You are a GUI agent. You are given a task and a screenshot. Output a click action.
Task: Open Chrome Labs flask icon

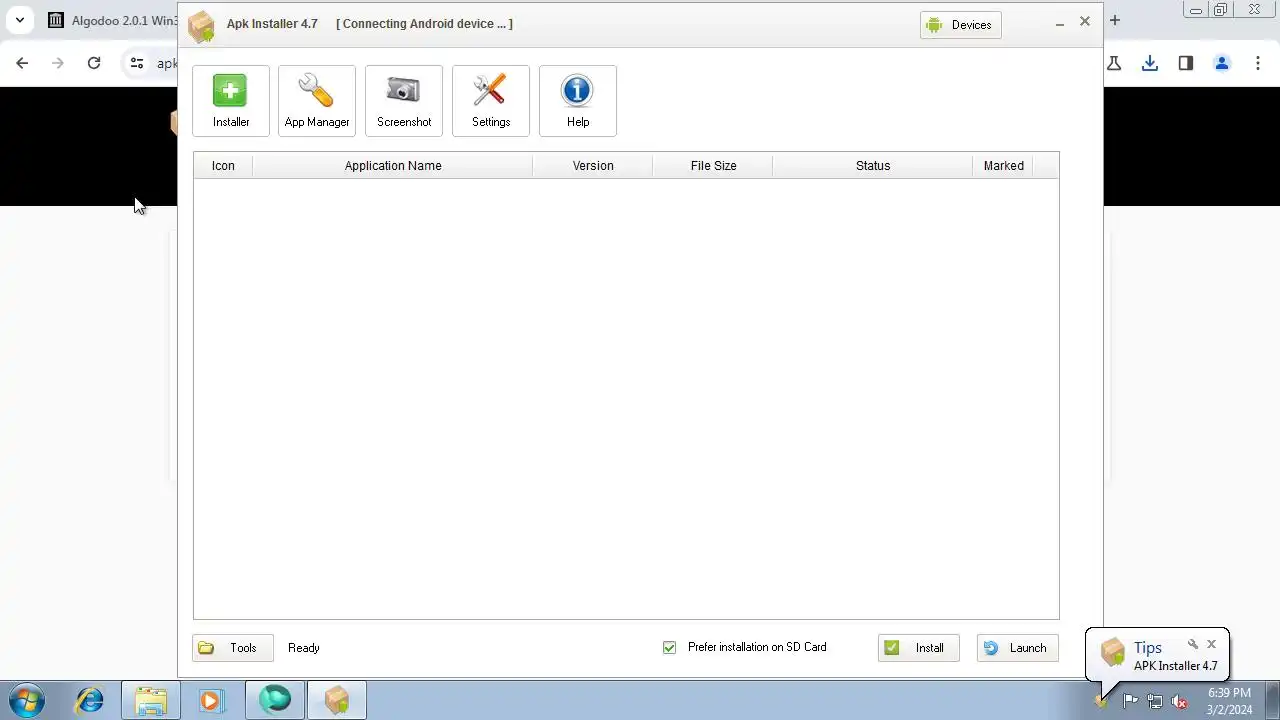coord(1114,63)
